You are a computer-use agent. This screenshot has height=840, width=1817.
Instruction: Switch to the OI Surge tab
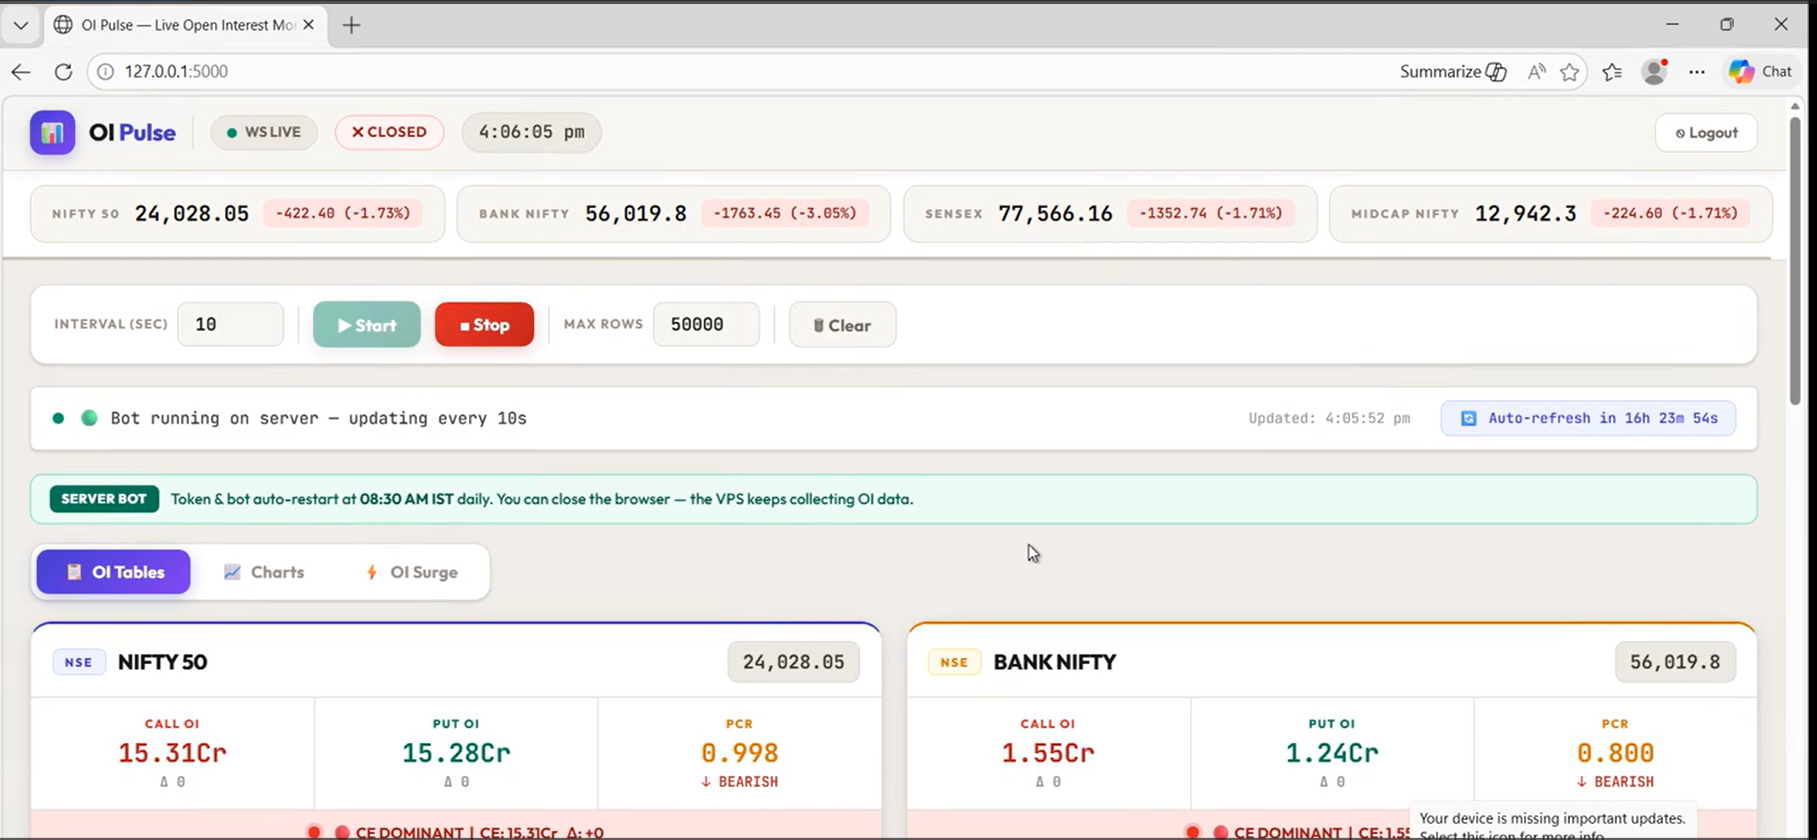click(411, 572)
